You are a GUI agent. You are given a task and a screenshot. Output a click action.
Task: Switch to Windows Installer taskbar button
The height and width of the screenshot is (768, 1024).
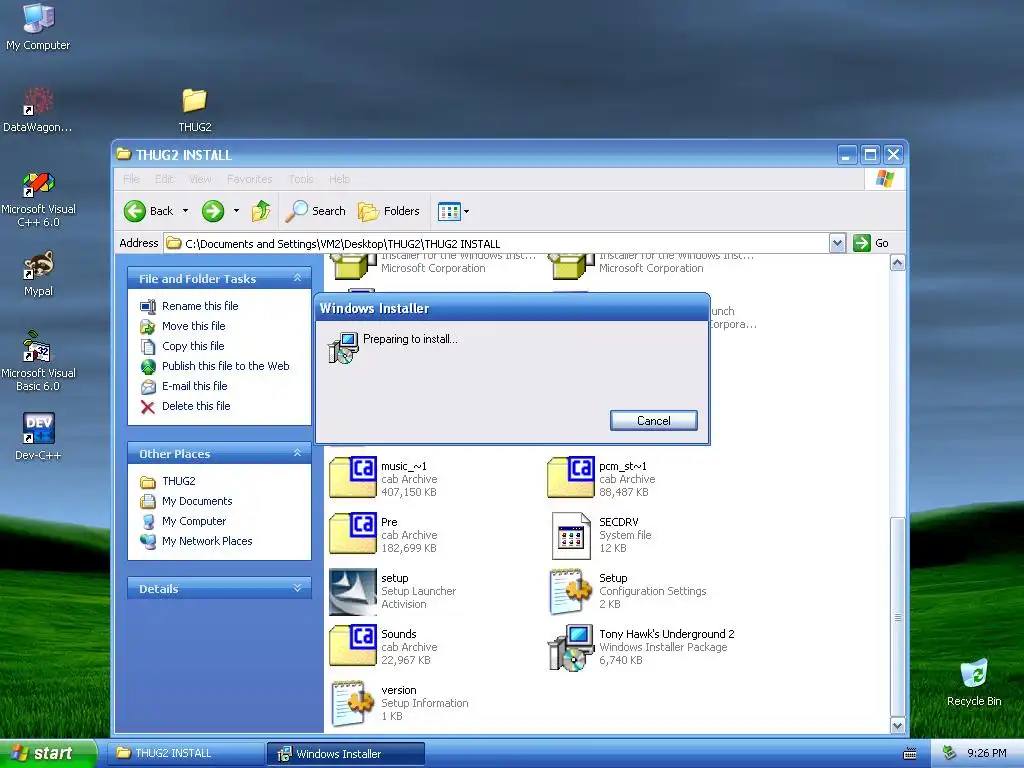tap(345, 754)
